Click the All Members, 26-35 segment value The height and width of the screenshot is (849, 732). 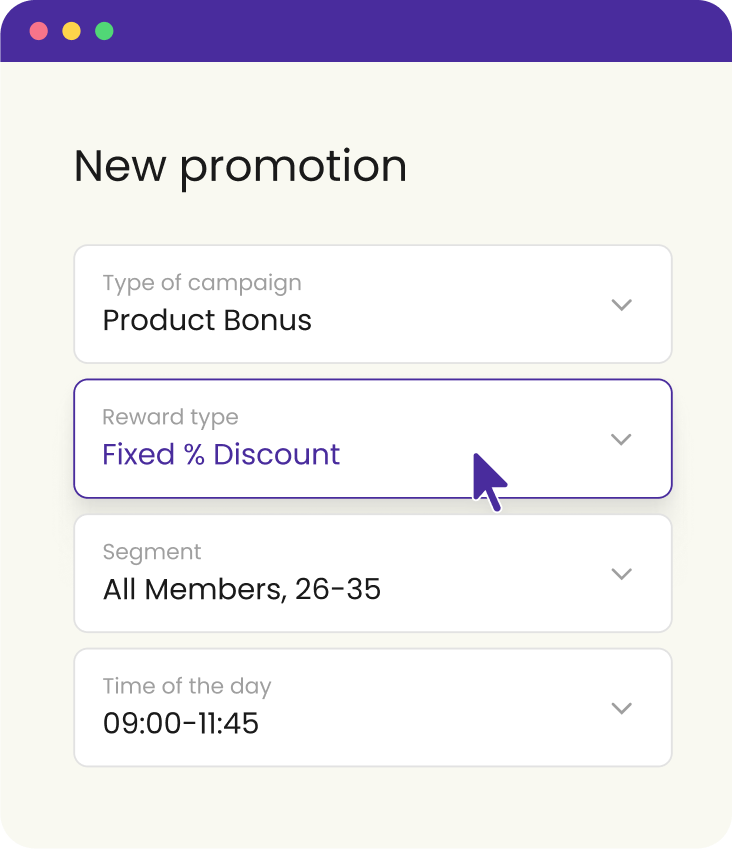coord(242,589)
